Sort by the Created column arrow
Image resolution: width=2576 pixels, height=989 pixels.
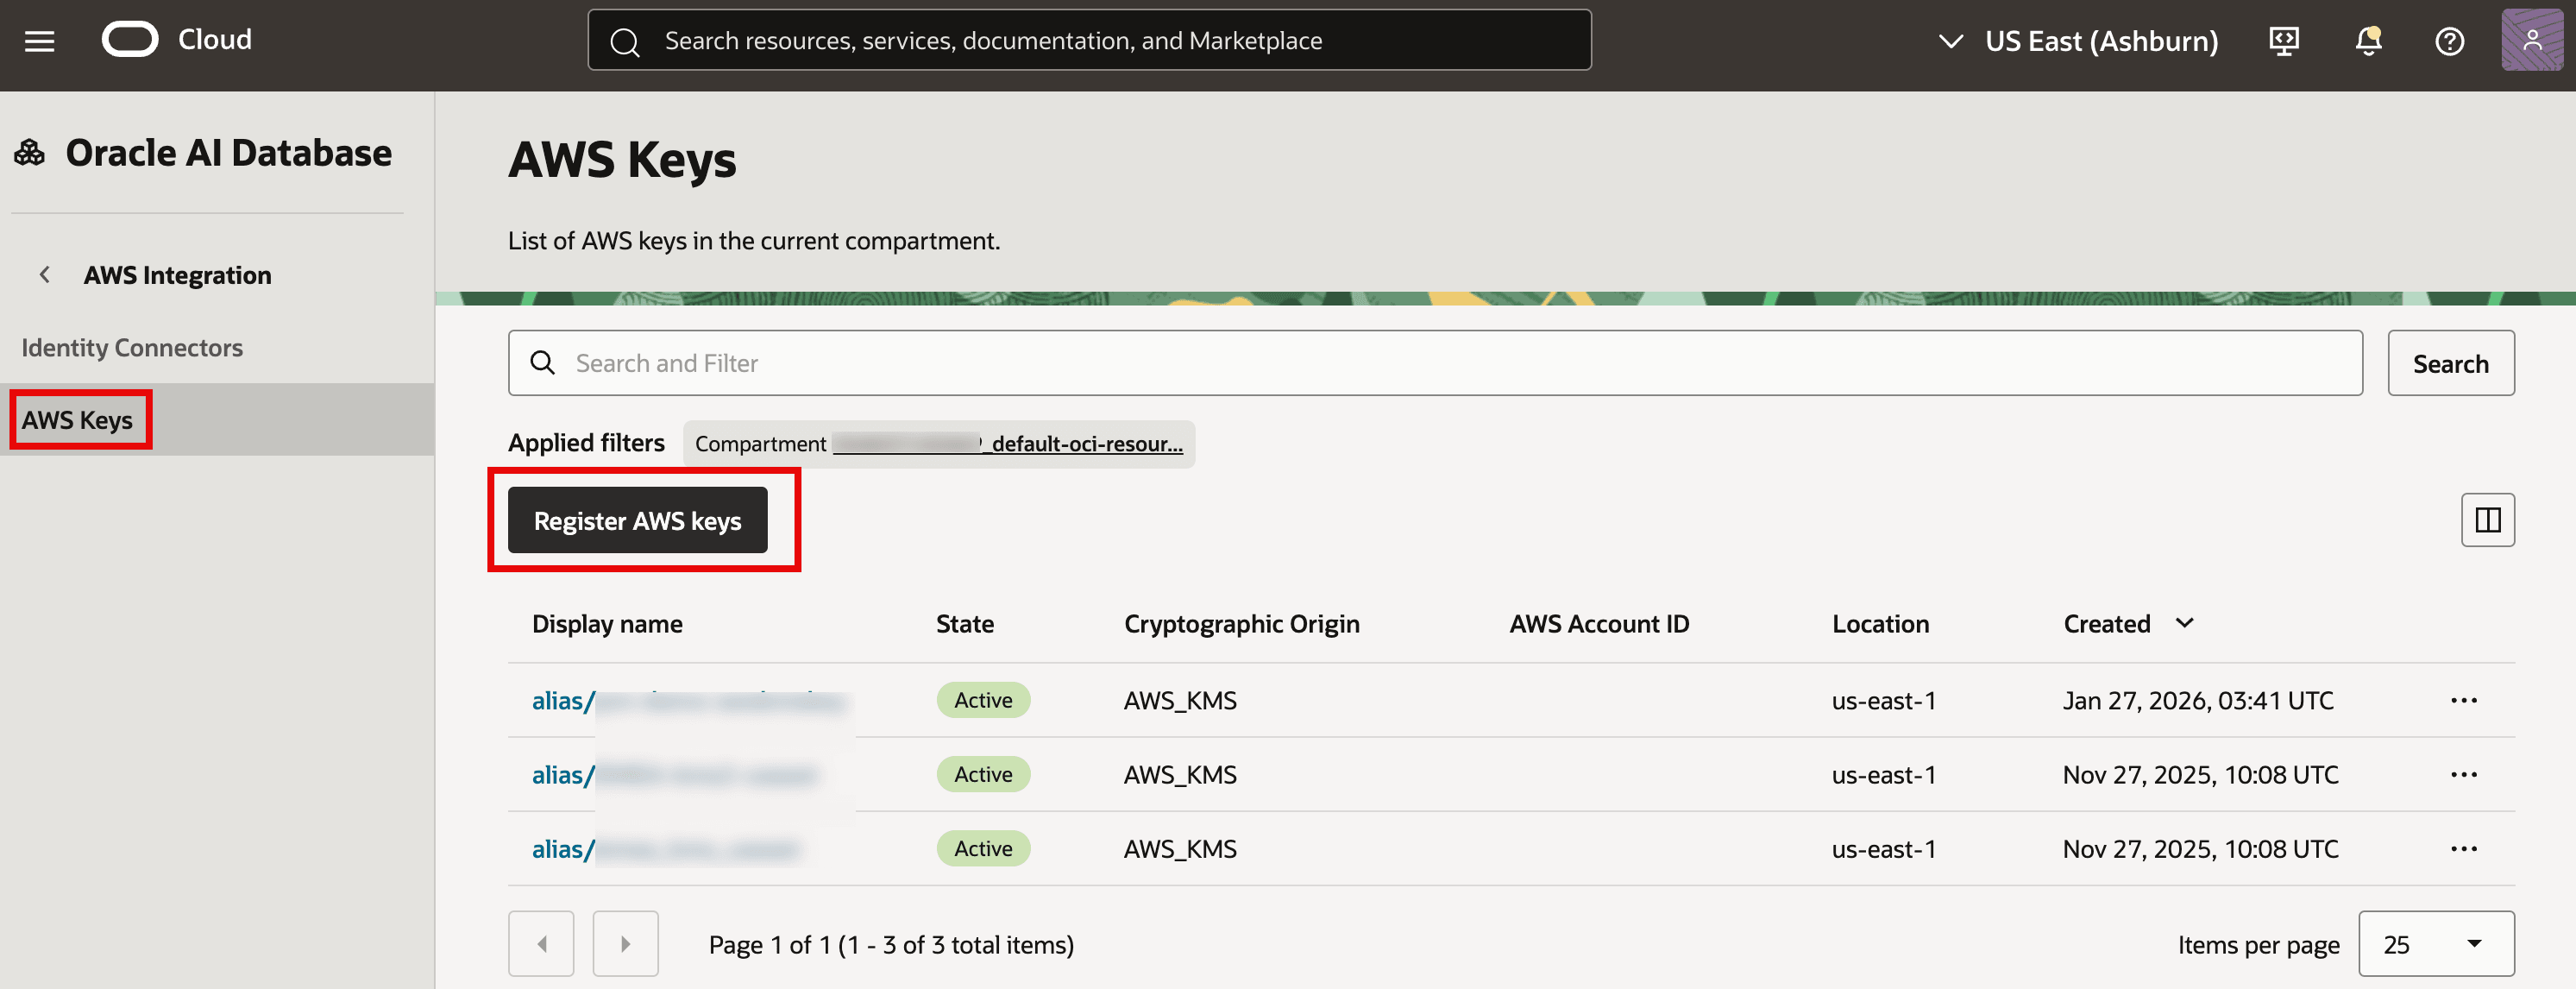(x=2184, y=623)
